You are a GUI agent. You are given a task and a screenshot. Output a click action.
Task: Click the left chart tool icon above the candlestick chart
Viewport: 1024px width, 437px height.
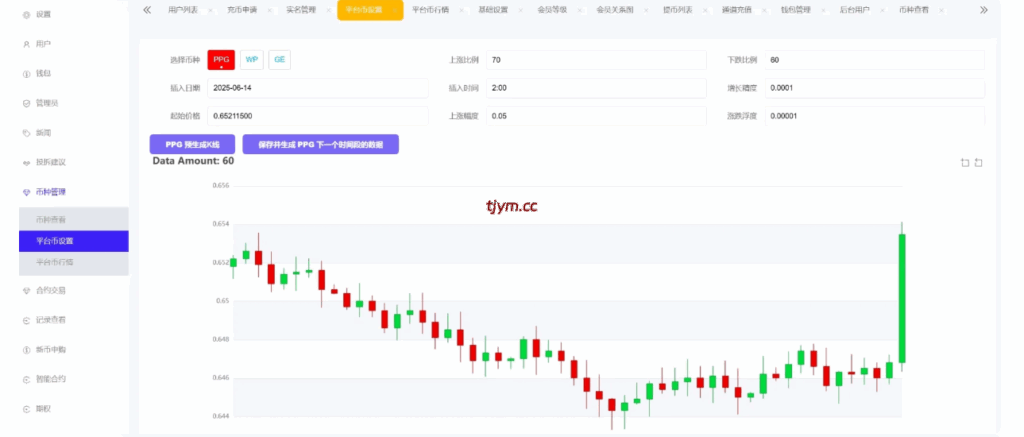pyautogui.click(x=964, y=162)
